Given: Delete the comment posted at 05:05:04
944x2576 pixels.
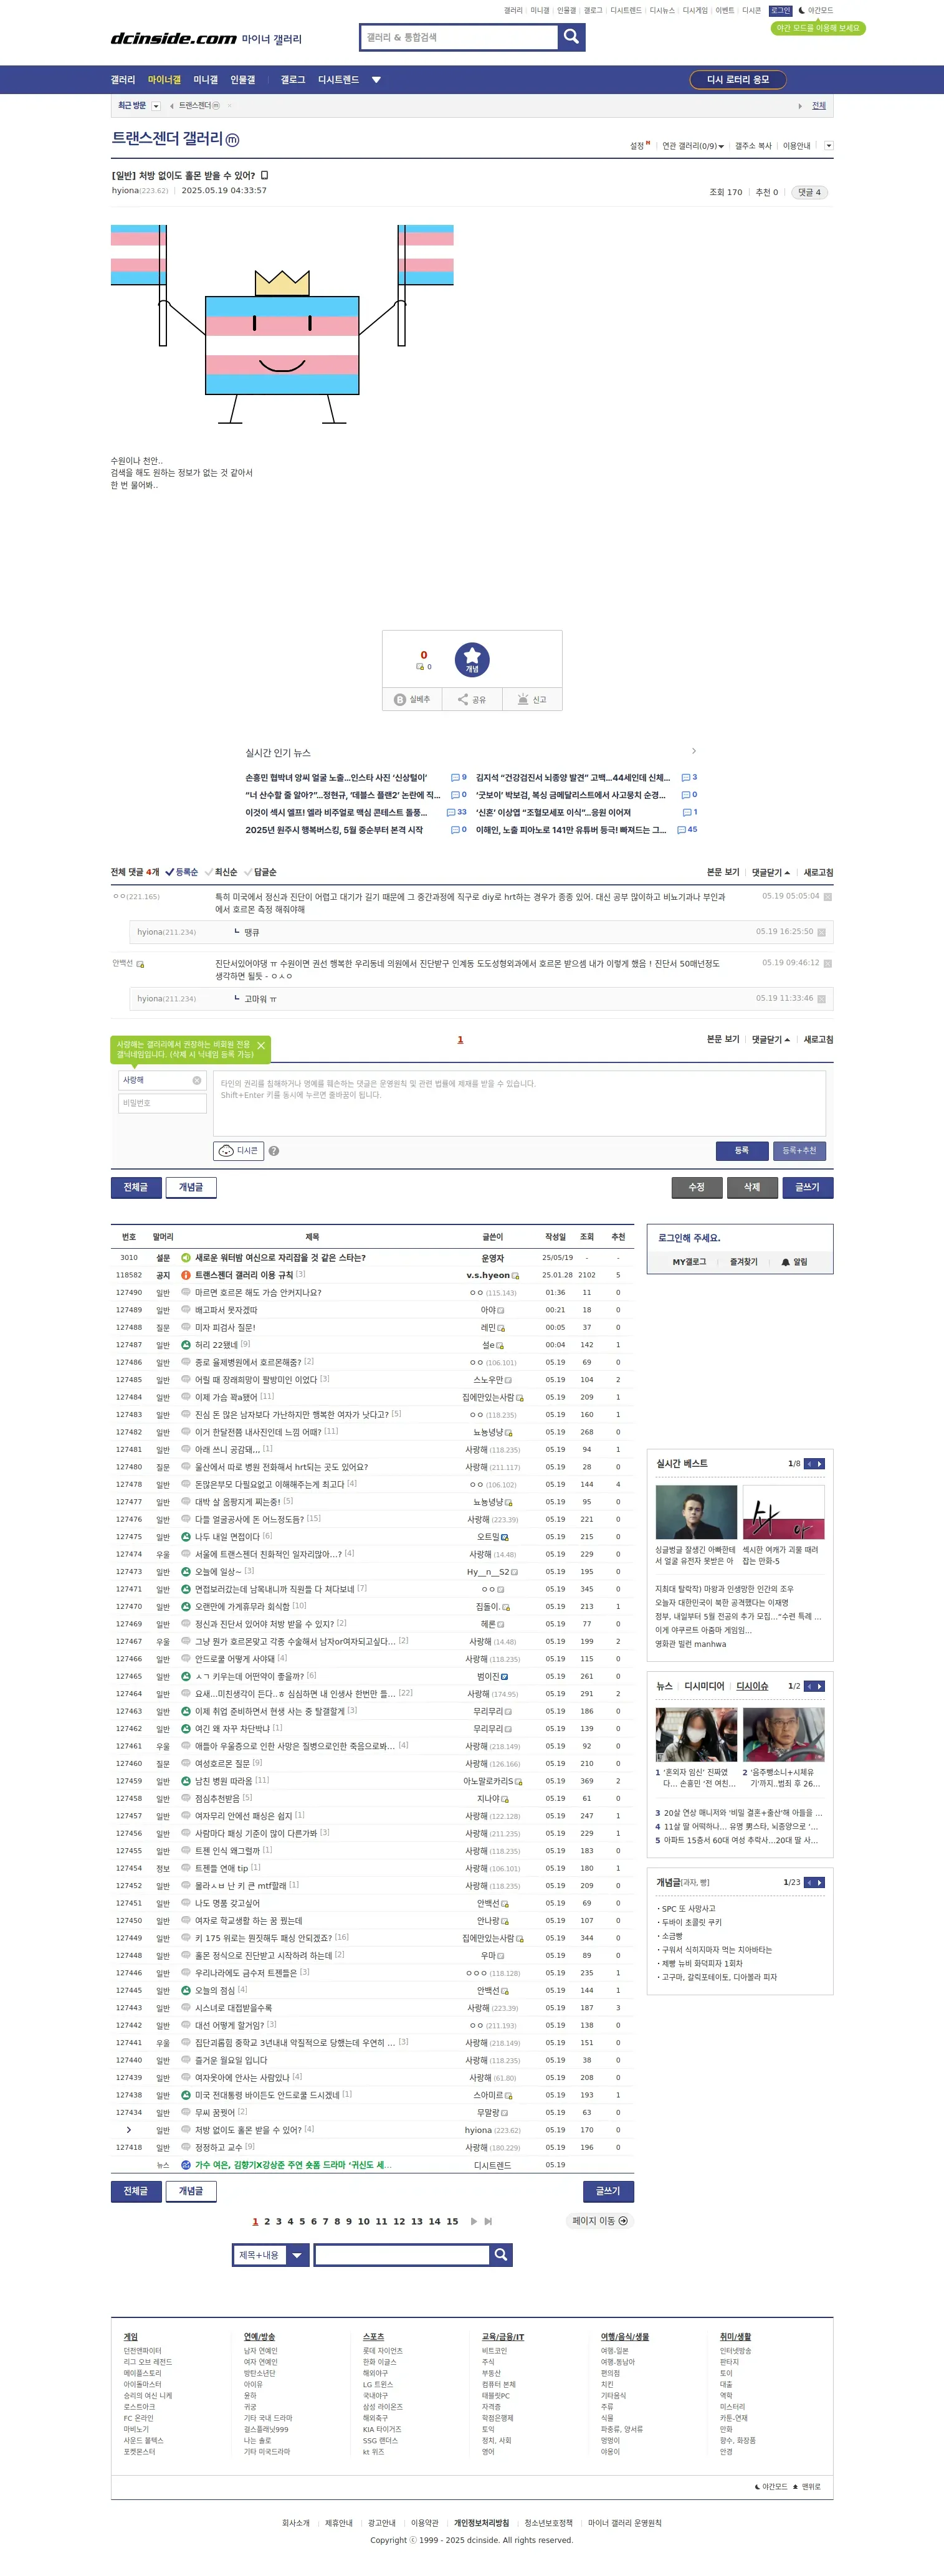Looking at the screenshot, I should pyautogui.click(x=827, y=897).
